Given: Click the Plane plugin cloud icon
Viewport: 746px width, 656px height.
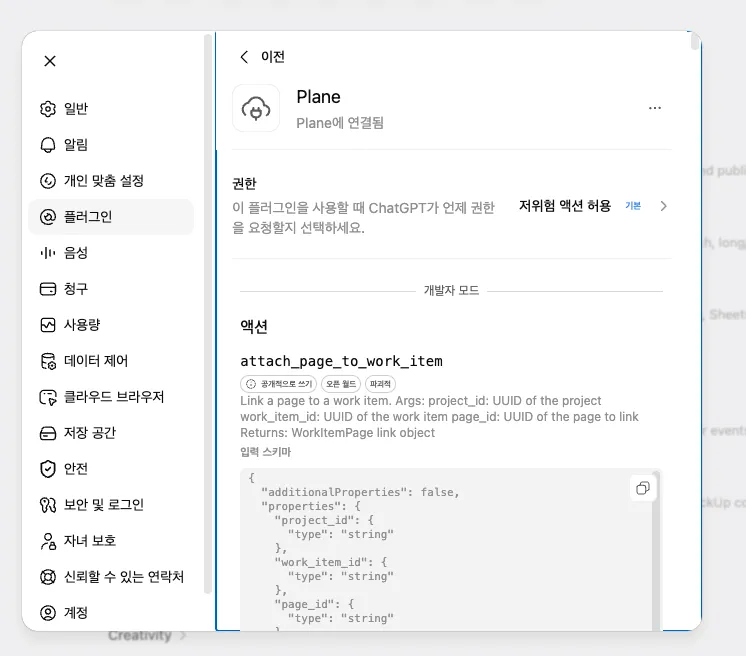Looking at the screenshot, I should pos(256,108).
